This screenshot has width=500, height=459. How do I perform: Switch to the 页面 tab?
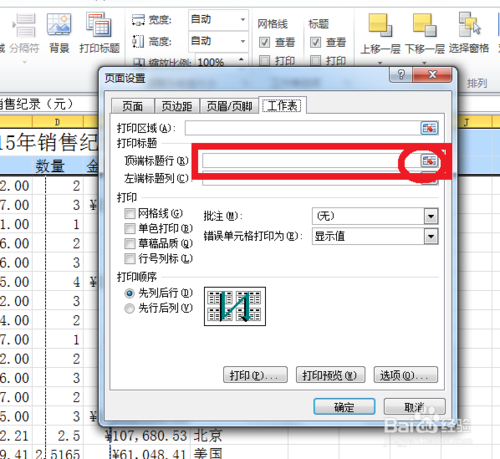[x=133, y=106]
